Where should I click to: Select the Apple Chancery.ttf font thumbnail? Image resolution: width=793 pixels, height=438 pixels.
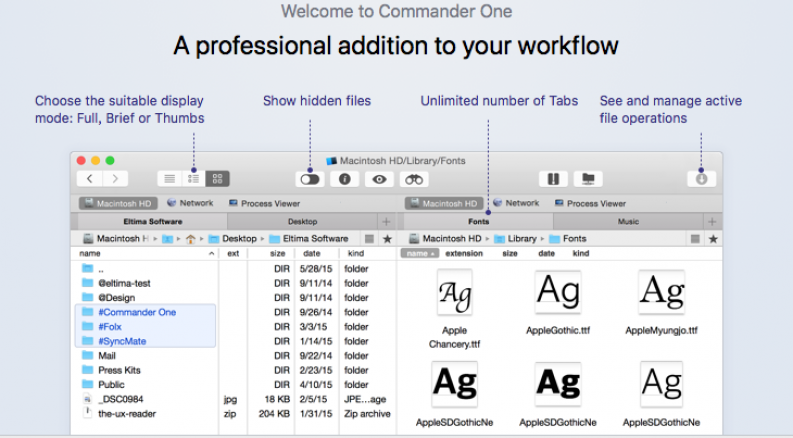click(455, 294)
